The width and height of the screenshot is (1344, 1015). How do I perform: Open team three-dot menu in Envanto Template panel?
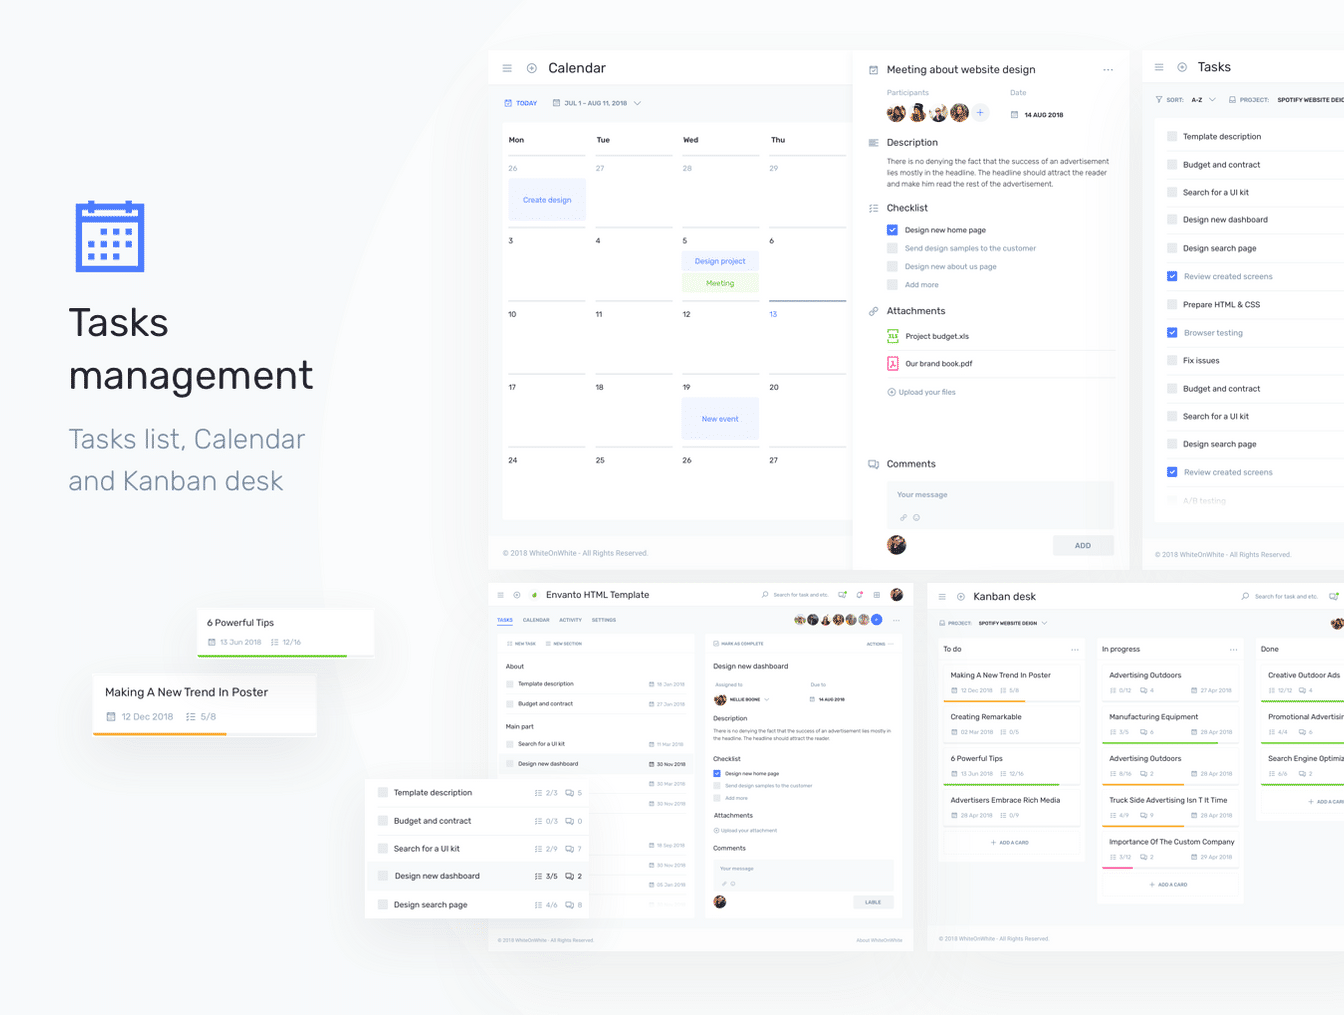[x=896, y=620]
